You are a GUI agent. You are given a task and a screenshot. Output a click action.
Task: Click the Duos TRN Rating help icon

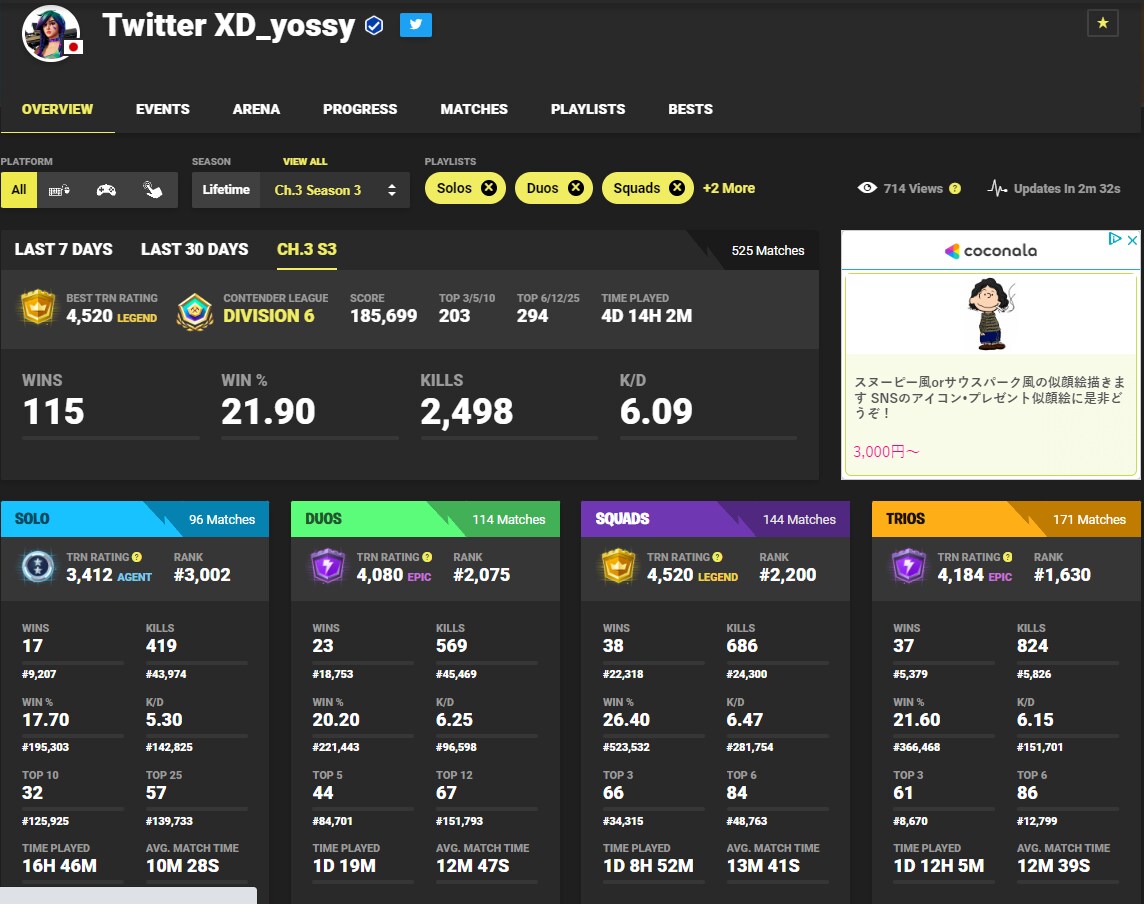(x=428, y=557)
